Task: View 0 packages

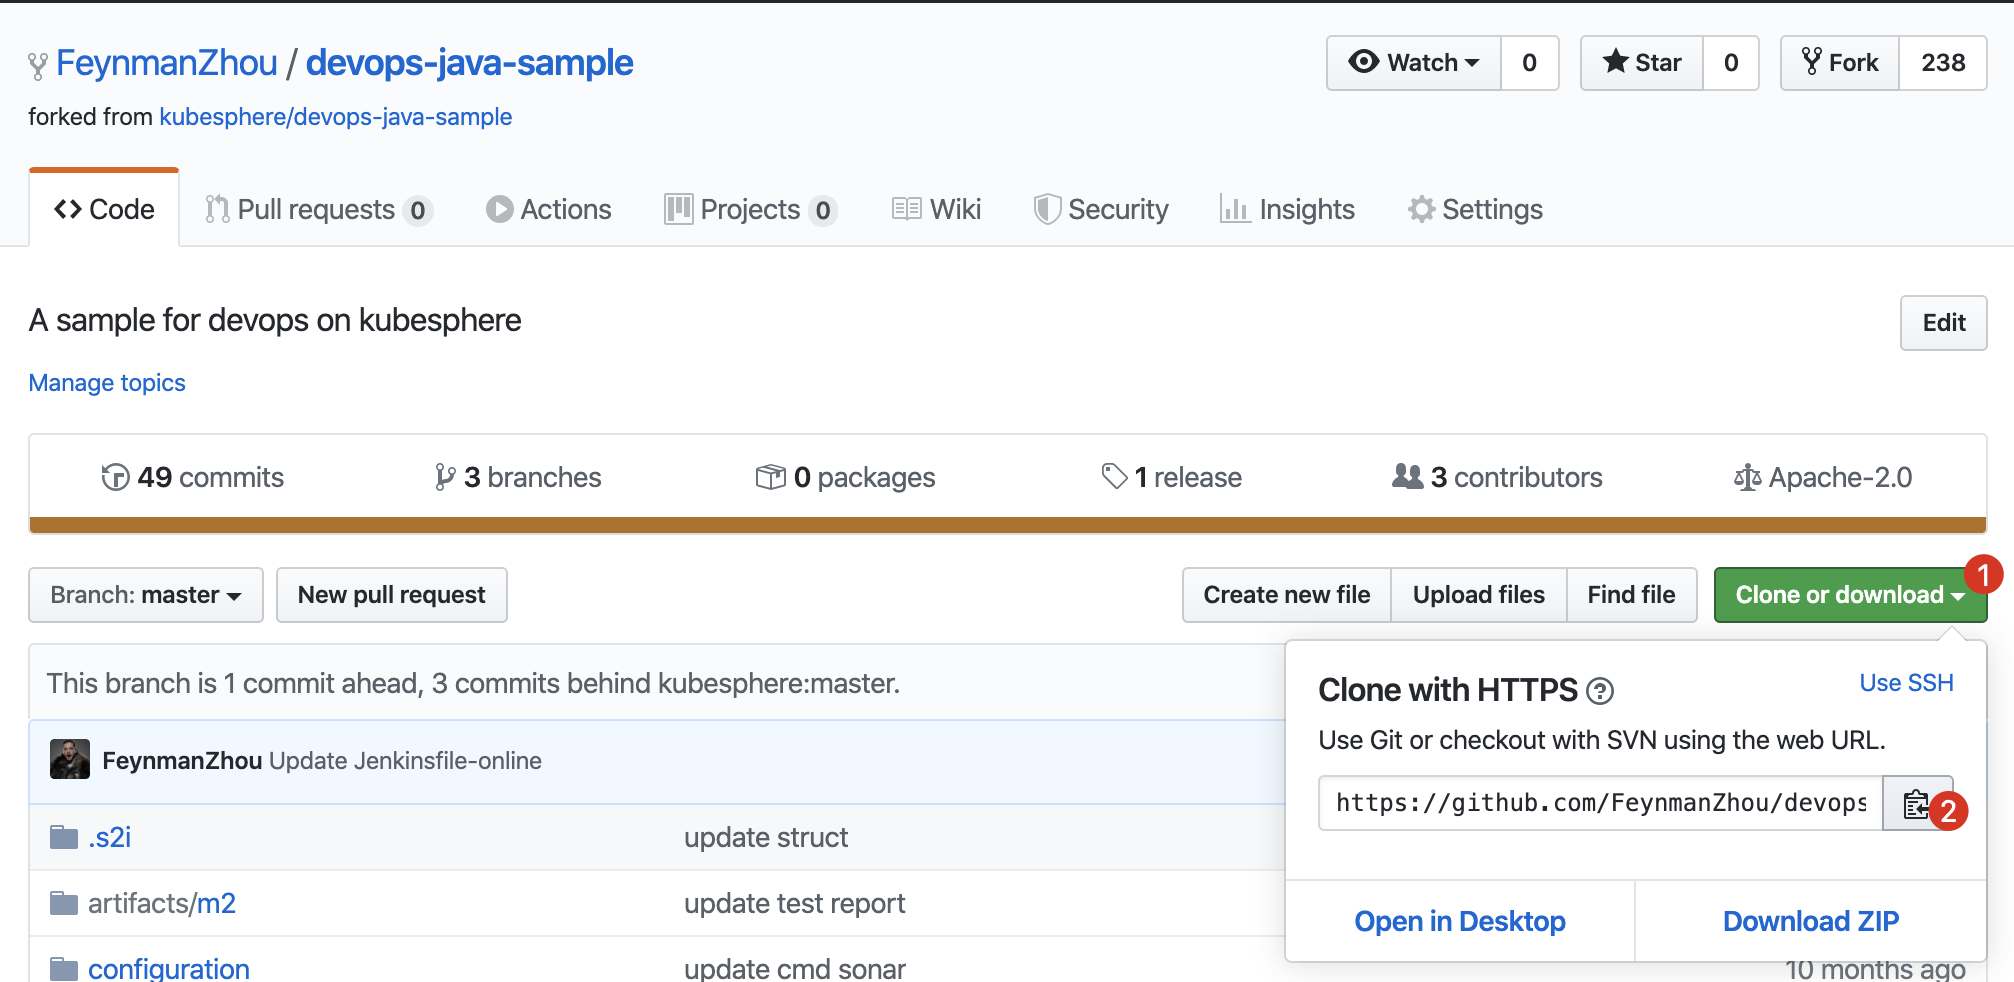Action: coord(846,477)
